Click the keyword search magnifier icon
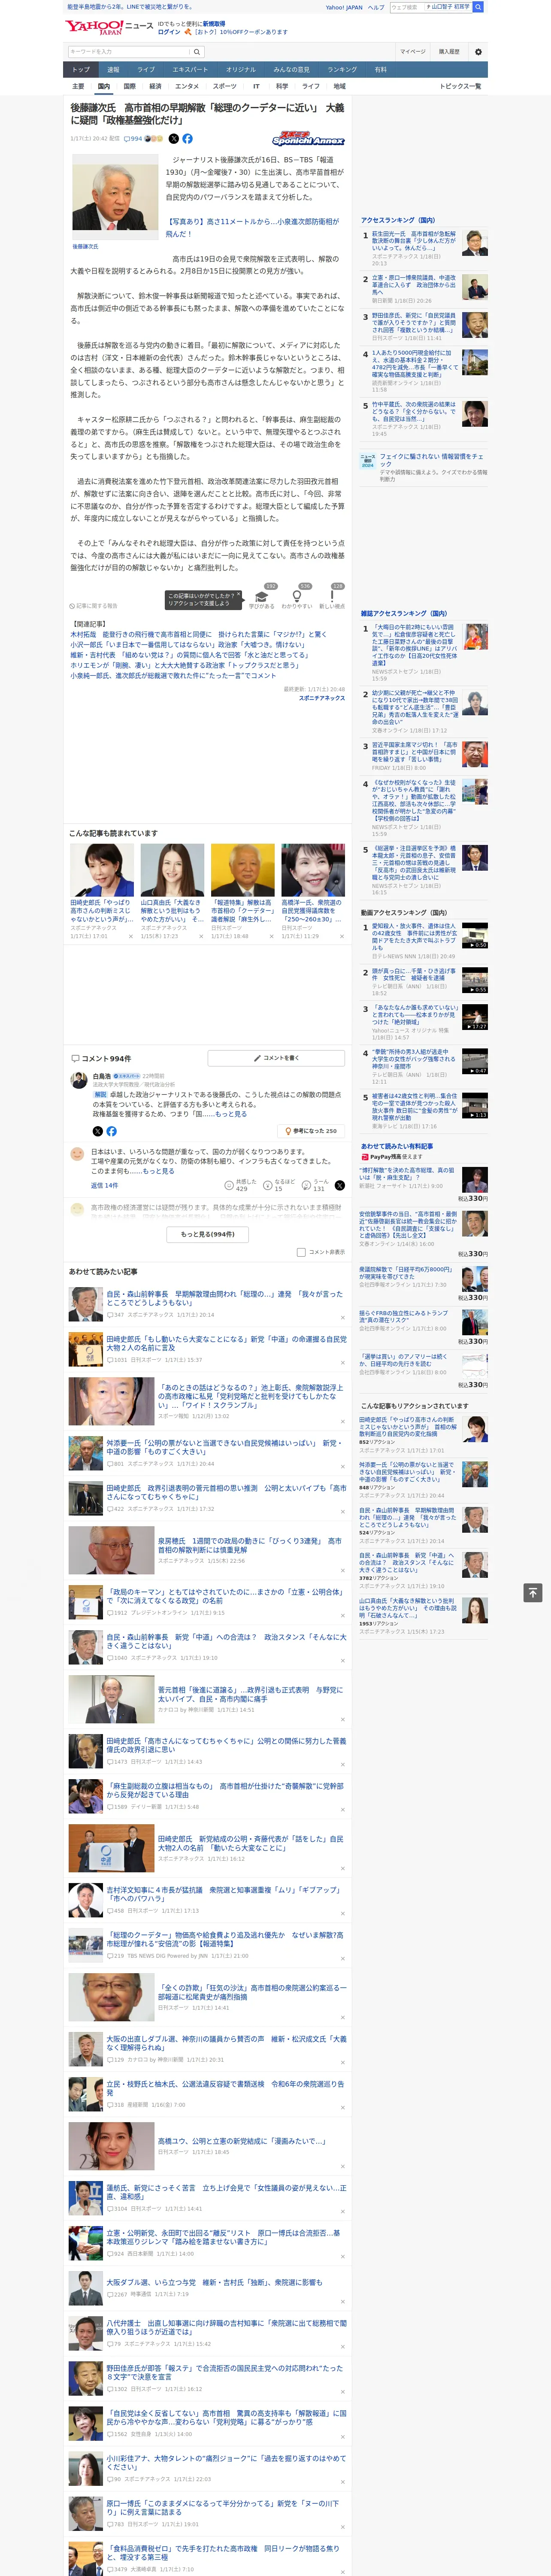 pyautogui.click(x=197, y=52)
